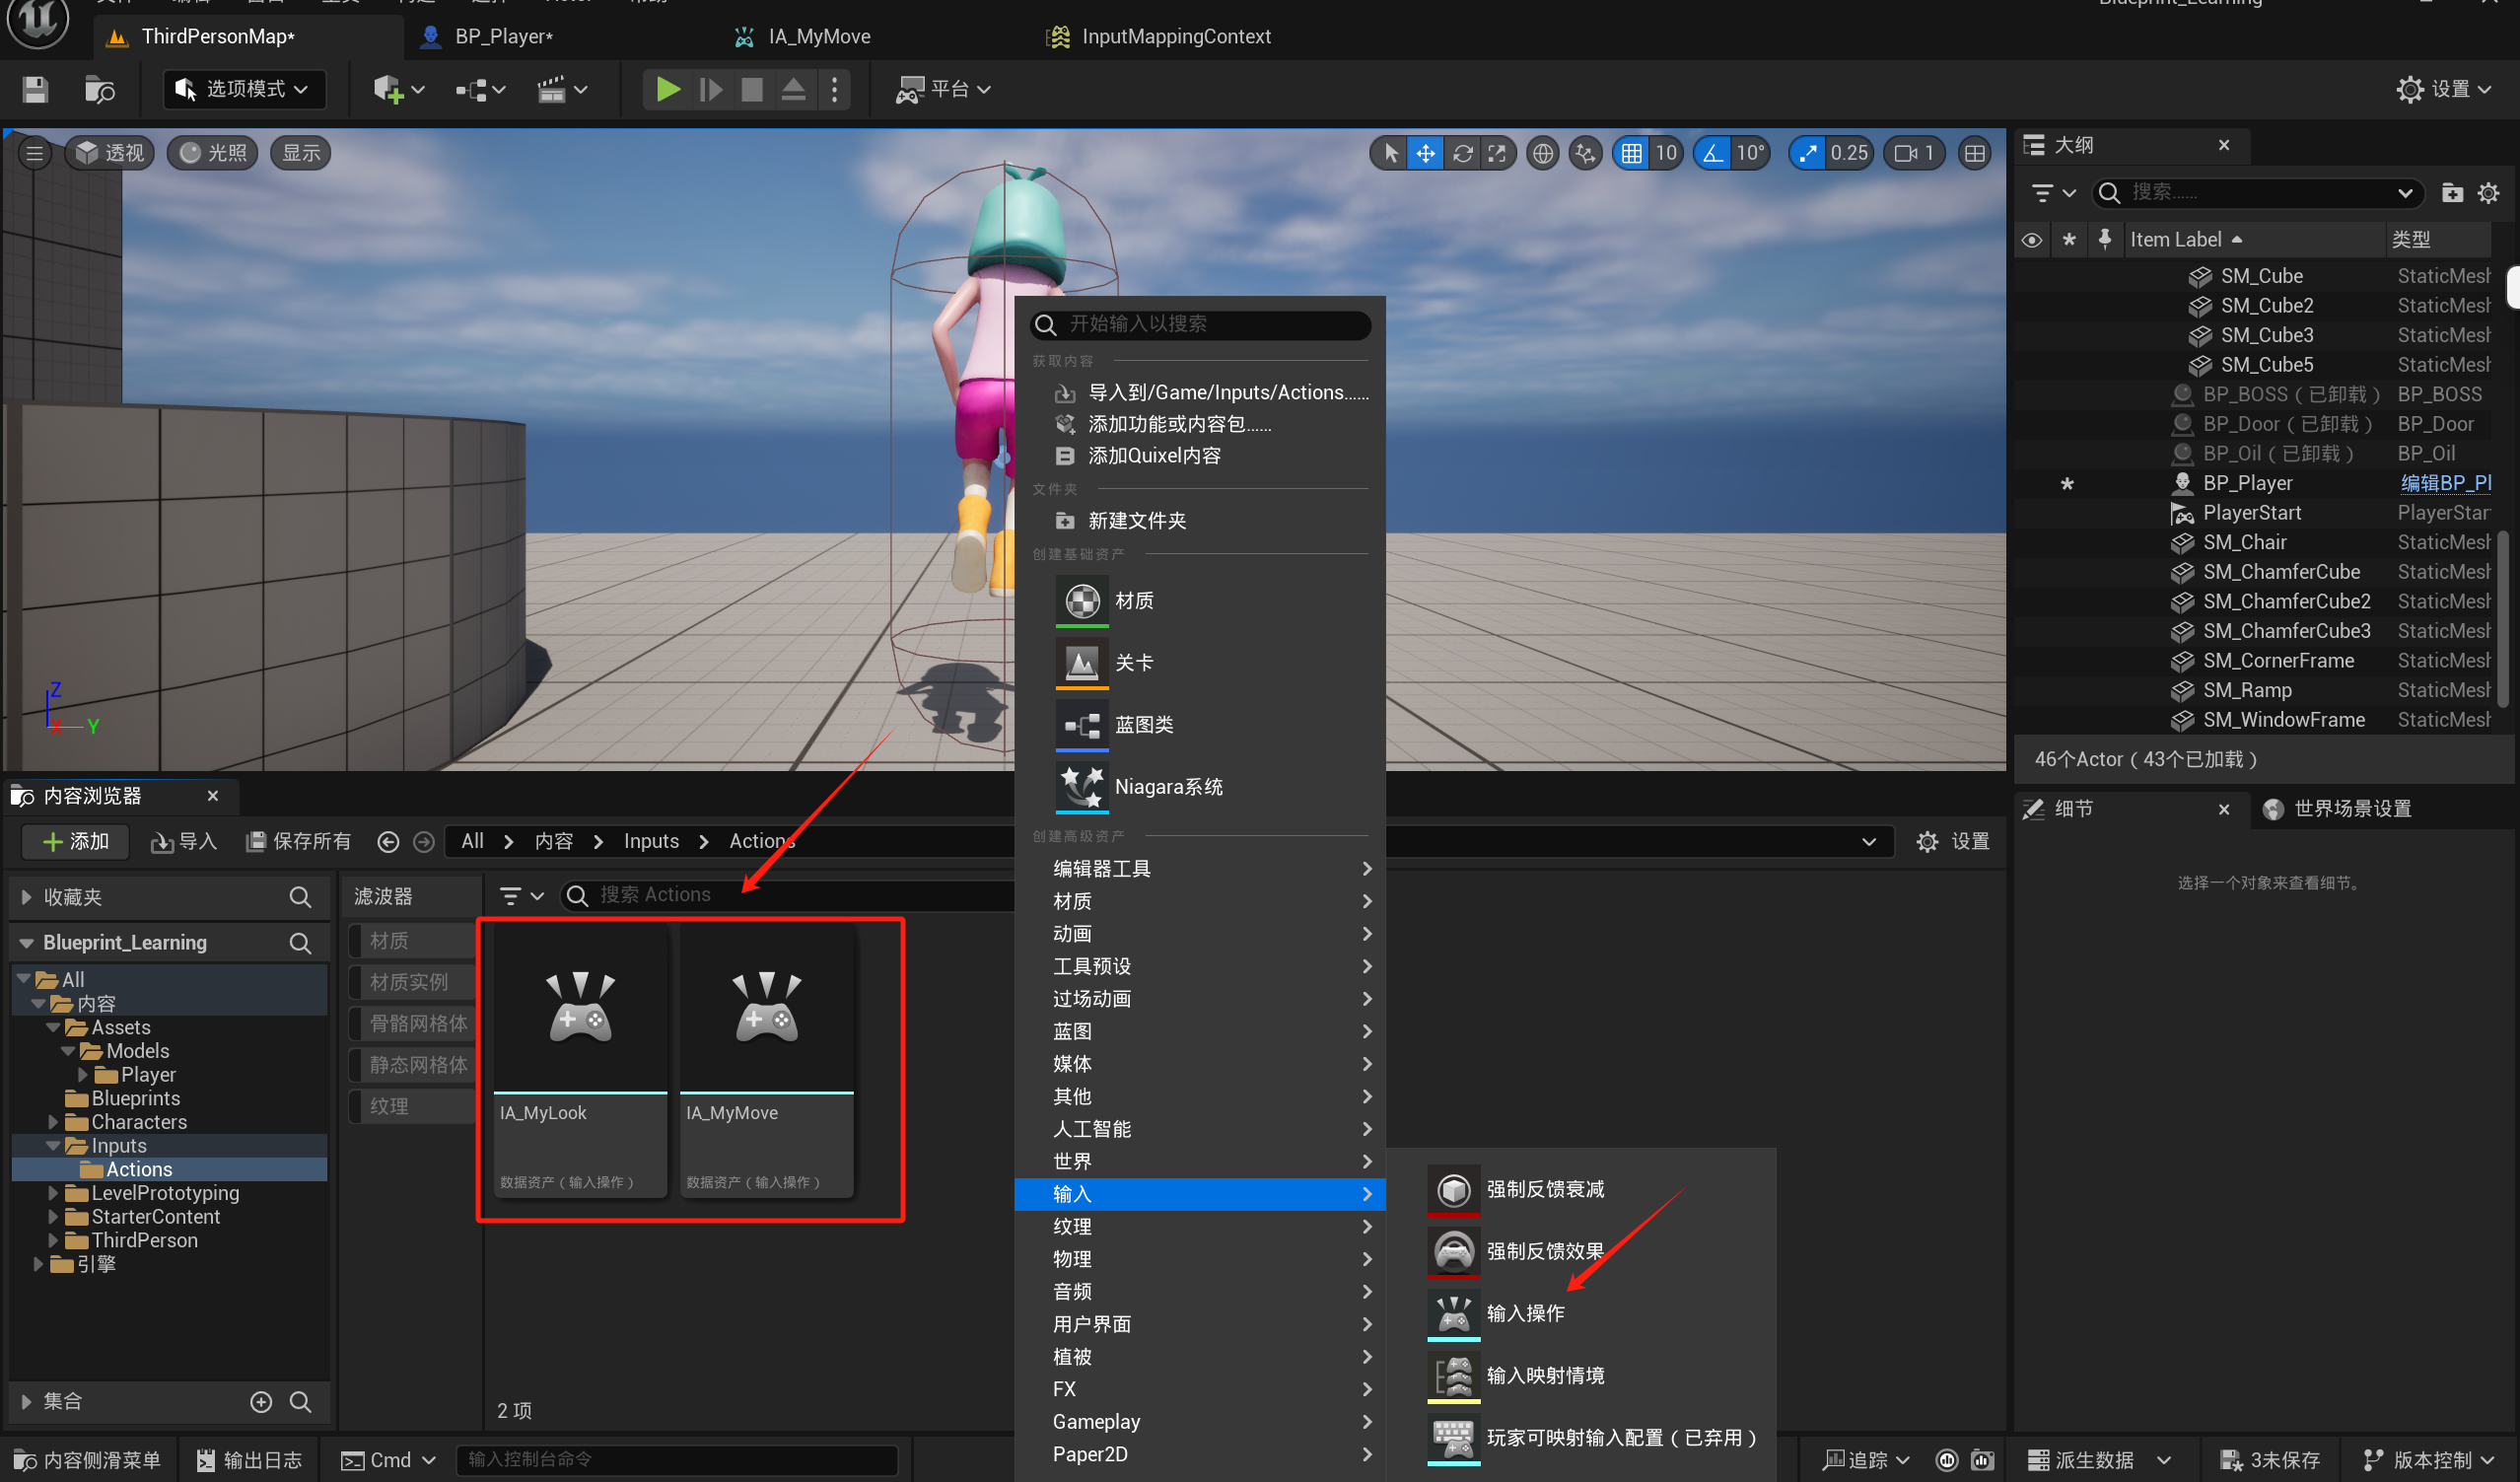Viewport: 2520px width, 1482px height.
Task: Collapse the Inputs folder tree arrow
Action: [54, 1146]
